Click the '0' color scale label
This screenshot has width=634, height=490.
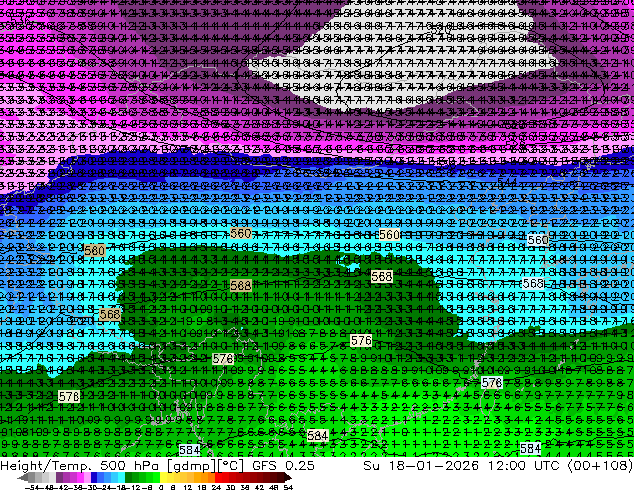pos(161,488)
